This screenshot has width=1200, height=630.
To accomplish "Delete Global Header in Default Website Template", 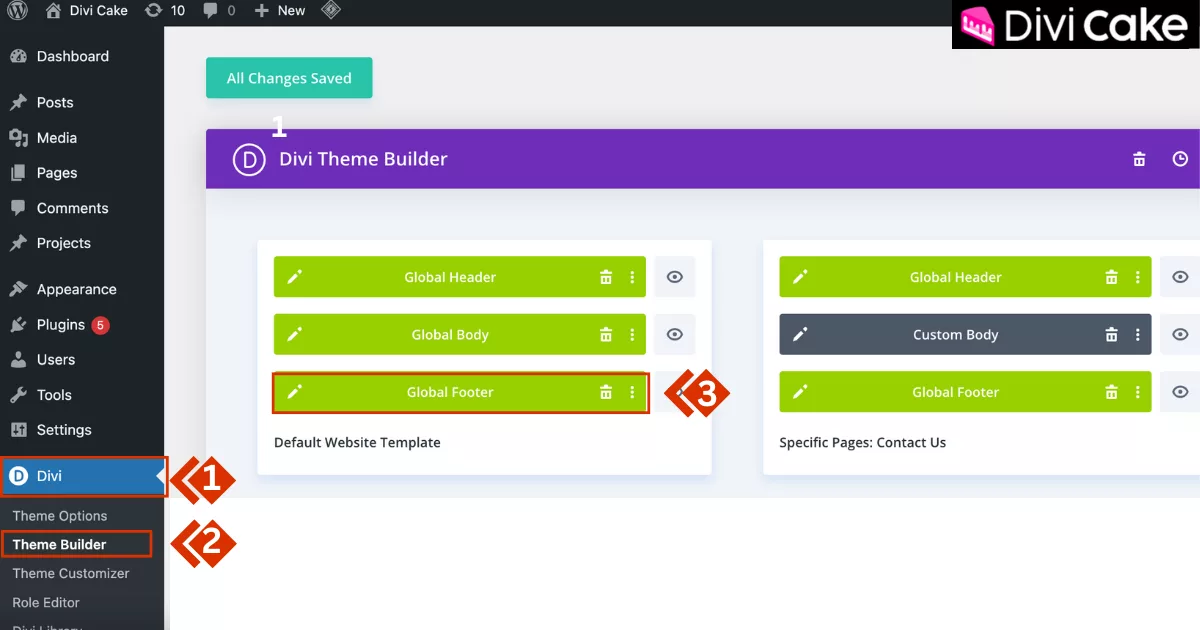I will click(x=605, y=277).
